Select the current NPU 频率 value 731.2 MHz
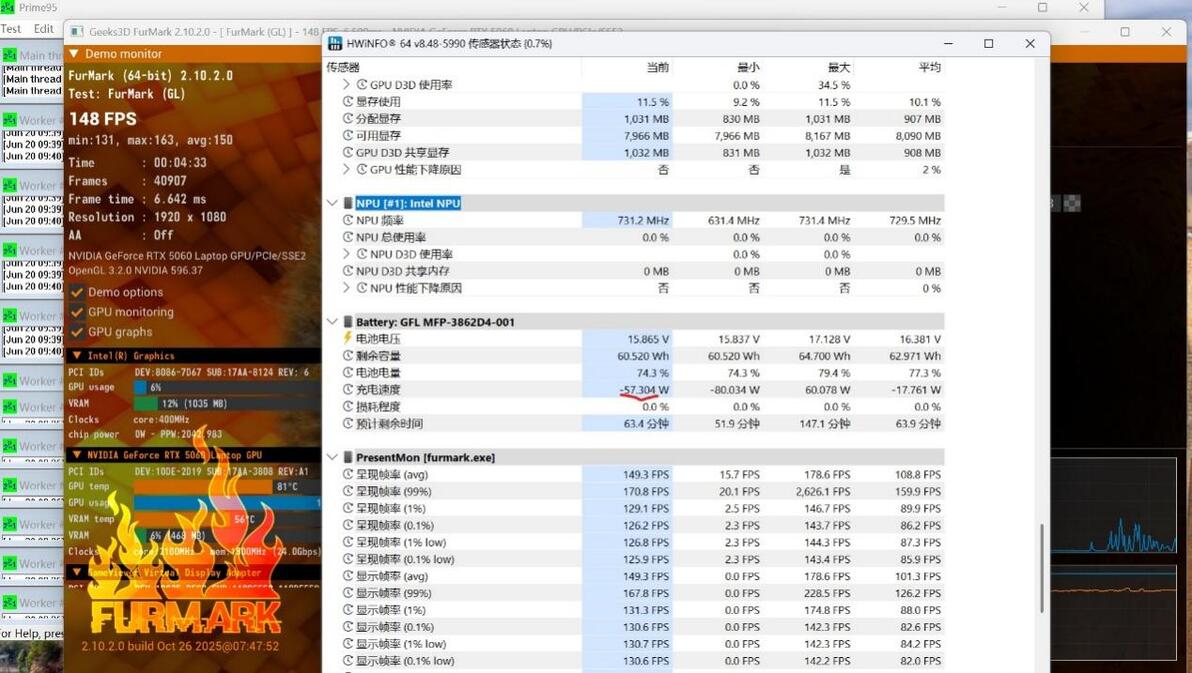The image size is (1192, 673). point(643,221)
